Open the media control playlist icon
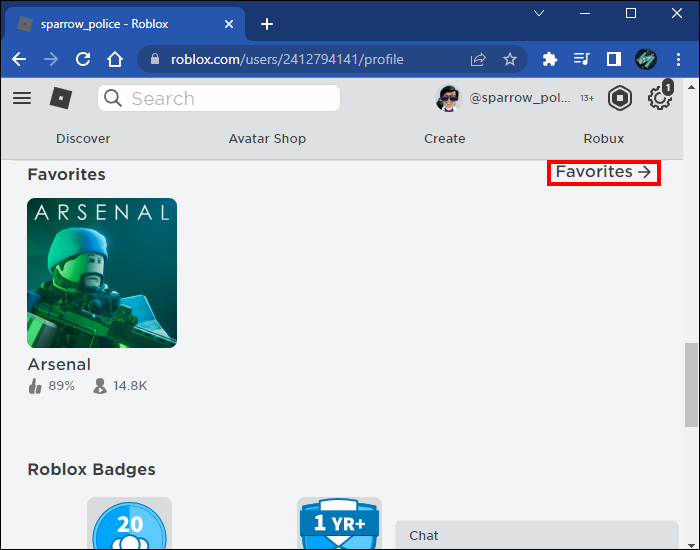The height and width of the screenshot is (550, 700). 582,58
